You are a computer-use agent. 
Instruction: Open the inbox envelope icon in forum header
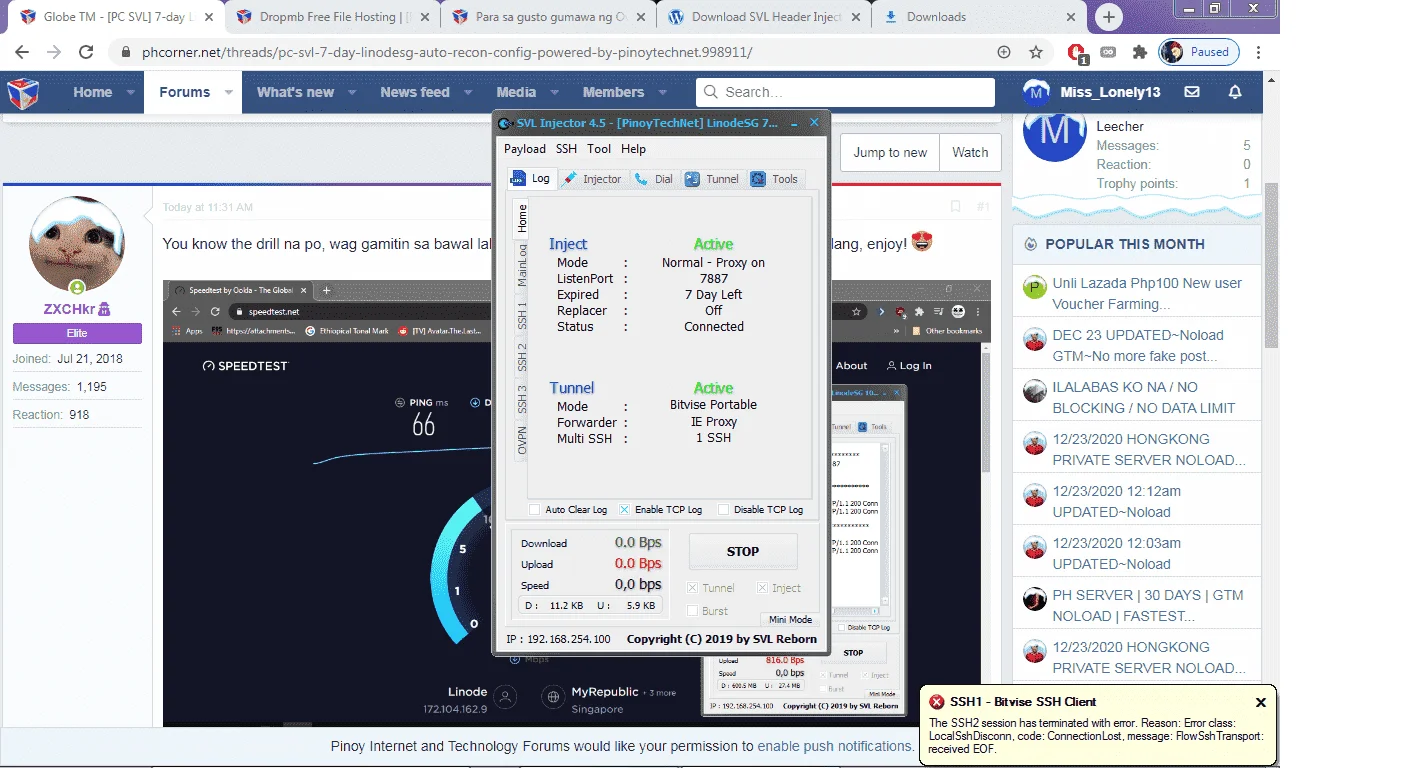pos(1192,92)
